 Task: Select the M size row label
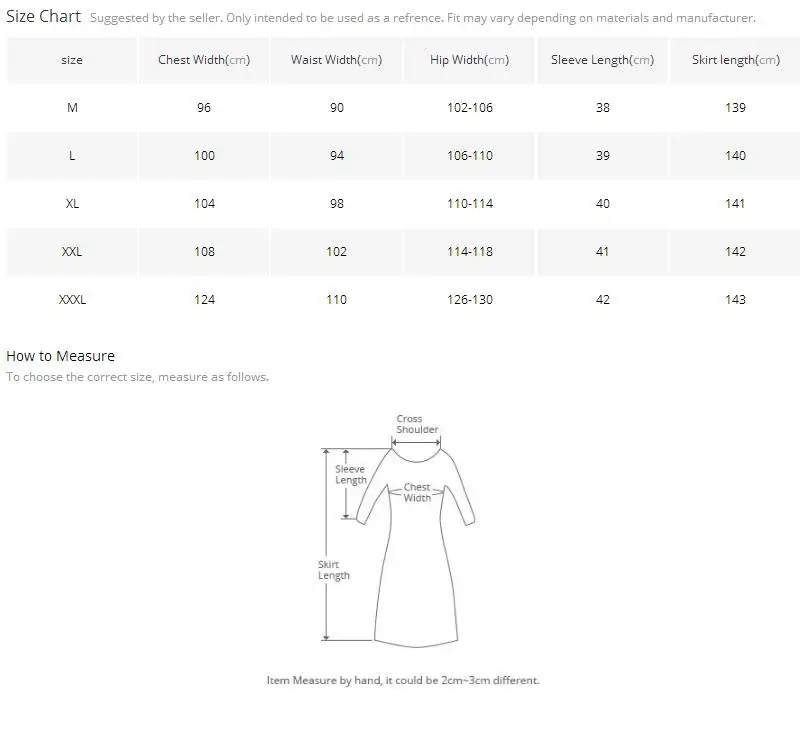click(x=72, y=108)
